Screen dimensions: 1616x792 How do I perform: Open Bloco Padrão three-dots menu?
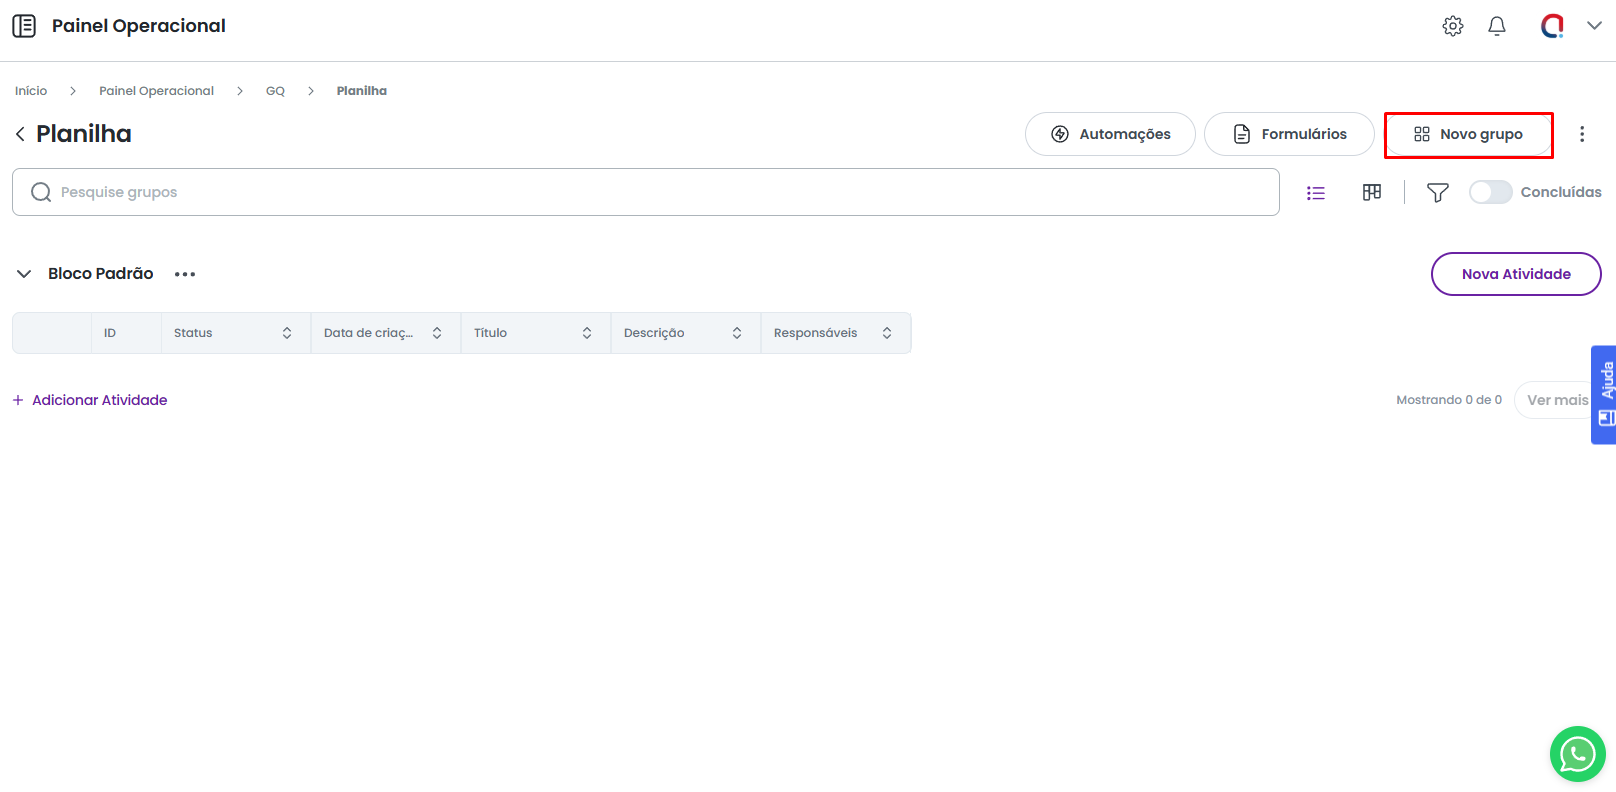[185, 274]
